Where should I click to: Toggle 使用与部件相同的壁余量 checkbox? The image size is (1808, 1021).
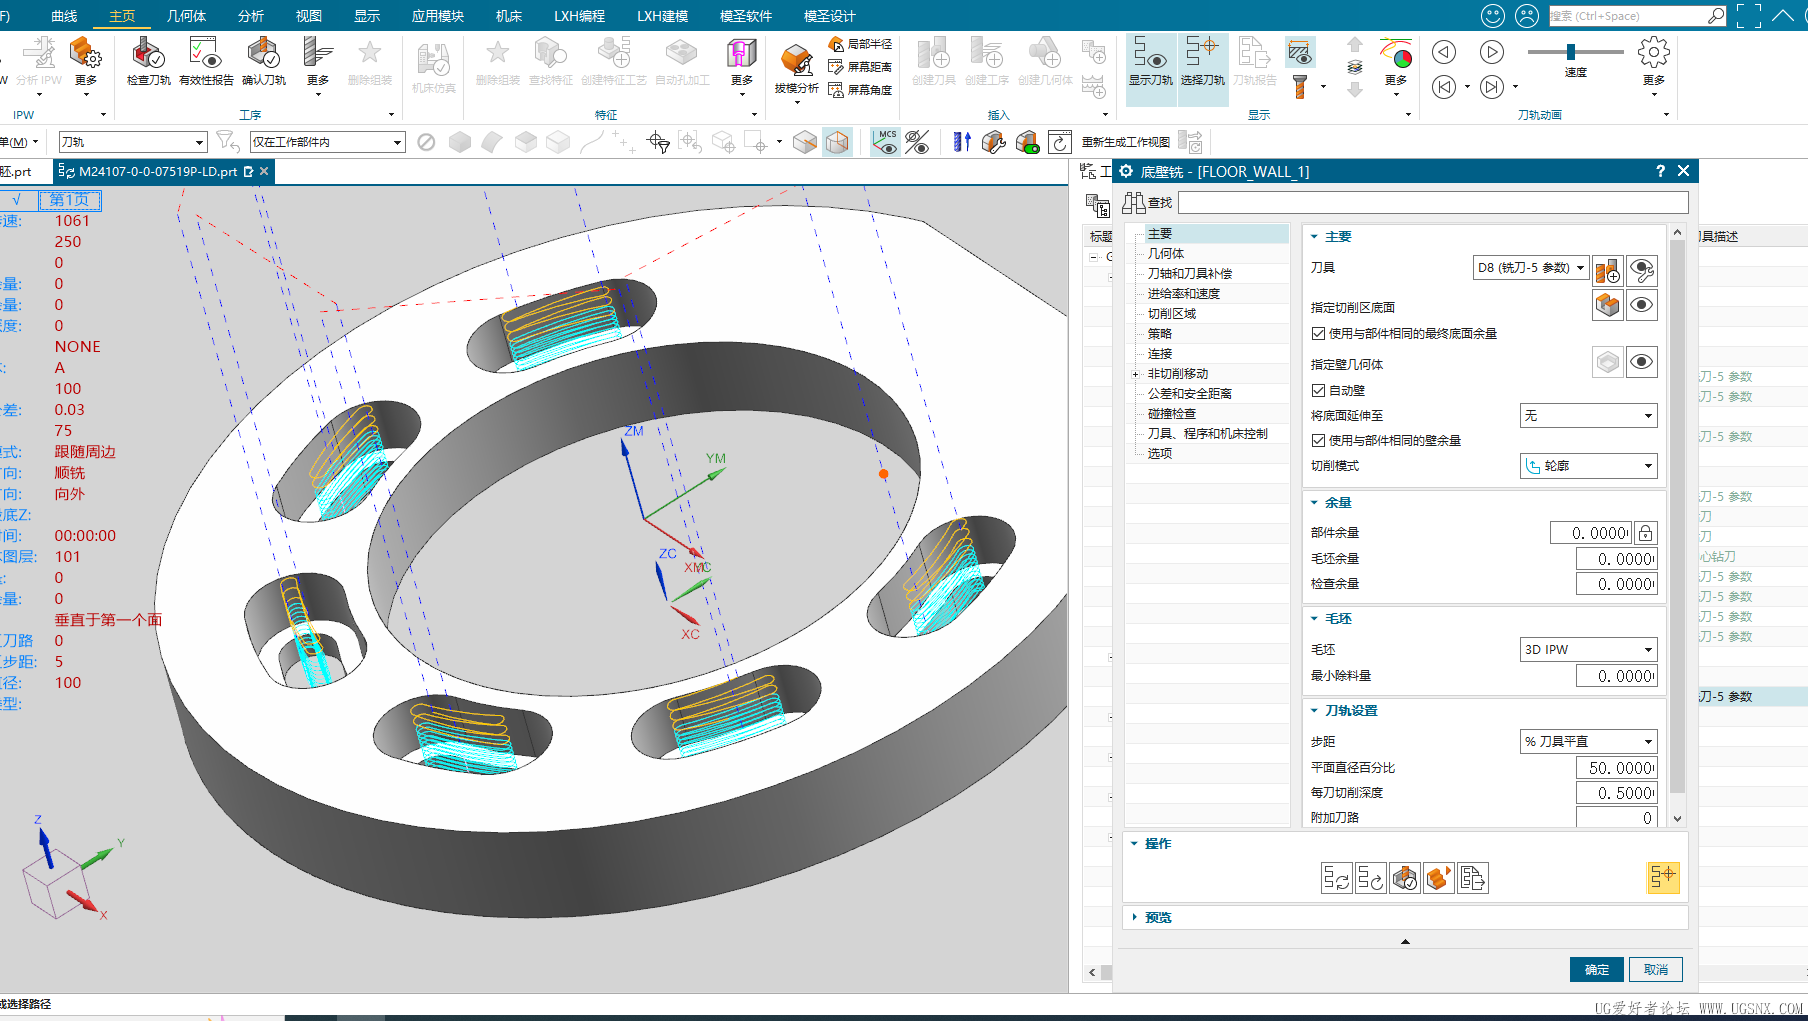pyautogui.click(x=1318, y=441)
